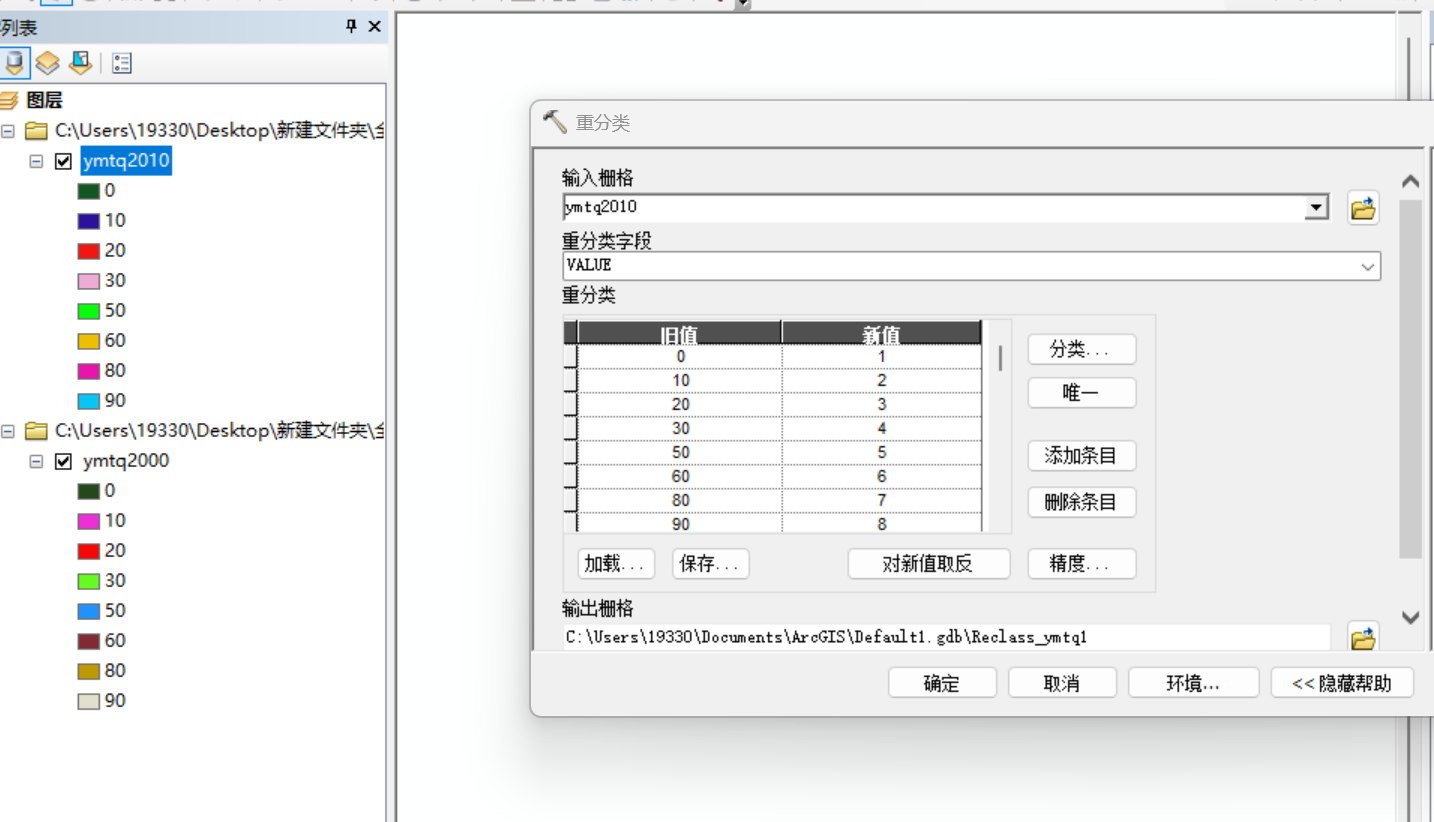Click yellow swatch 60 under ymtq2010
Screen dimensions: 1434x822
tap(89, 341)
